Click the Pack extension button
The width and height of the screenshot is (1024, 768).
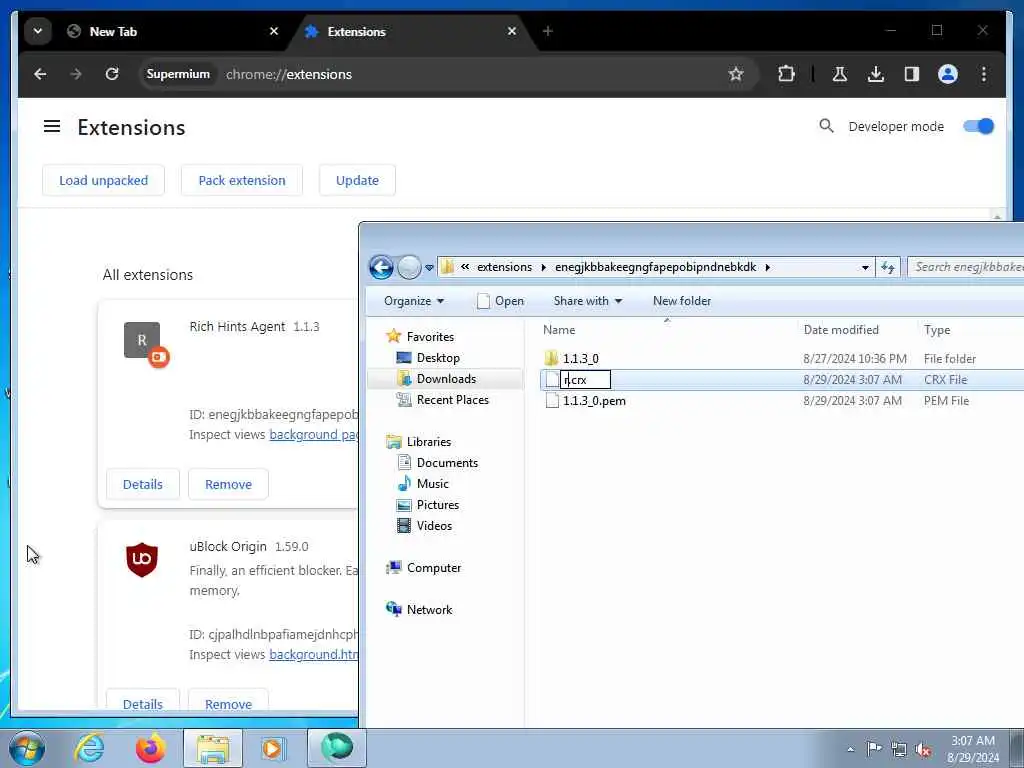[242, 180]
